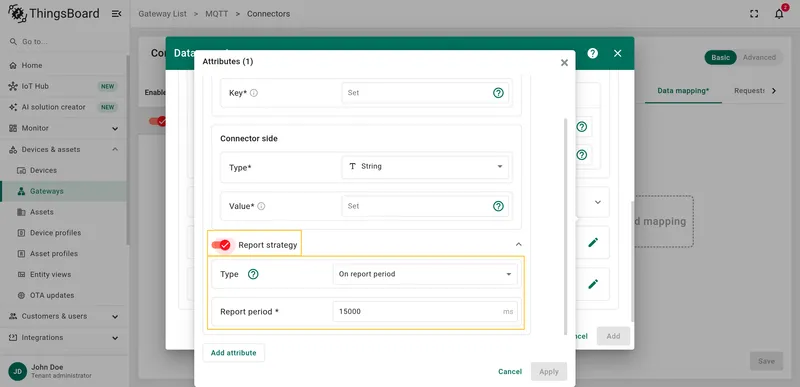Open the Requests tab

(749, 91)
